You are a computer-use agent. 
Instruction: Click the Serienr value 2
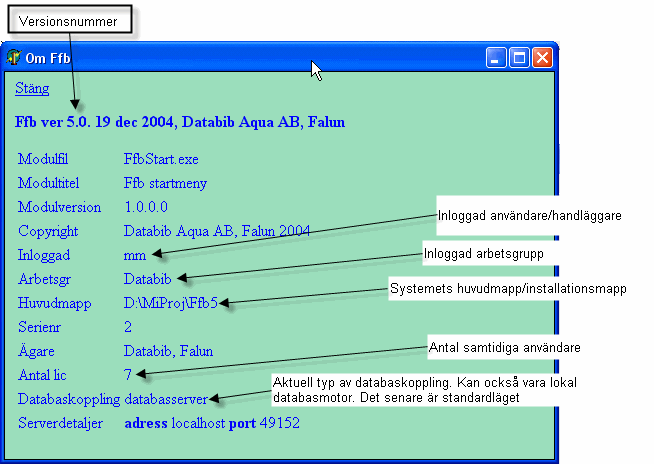(128, 327)
